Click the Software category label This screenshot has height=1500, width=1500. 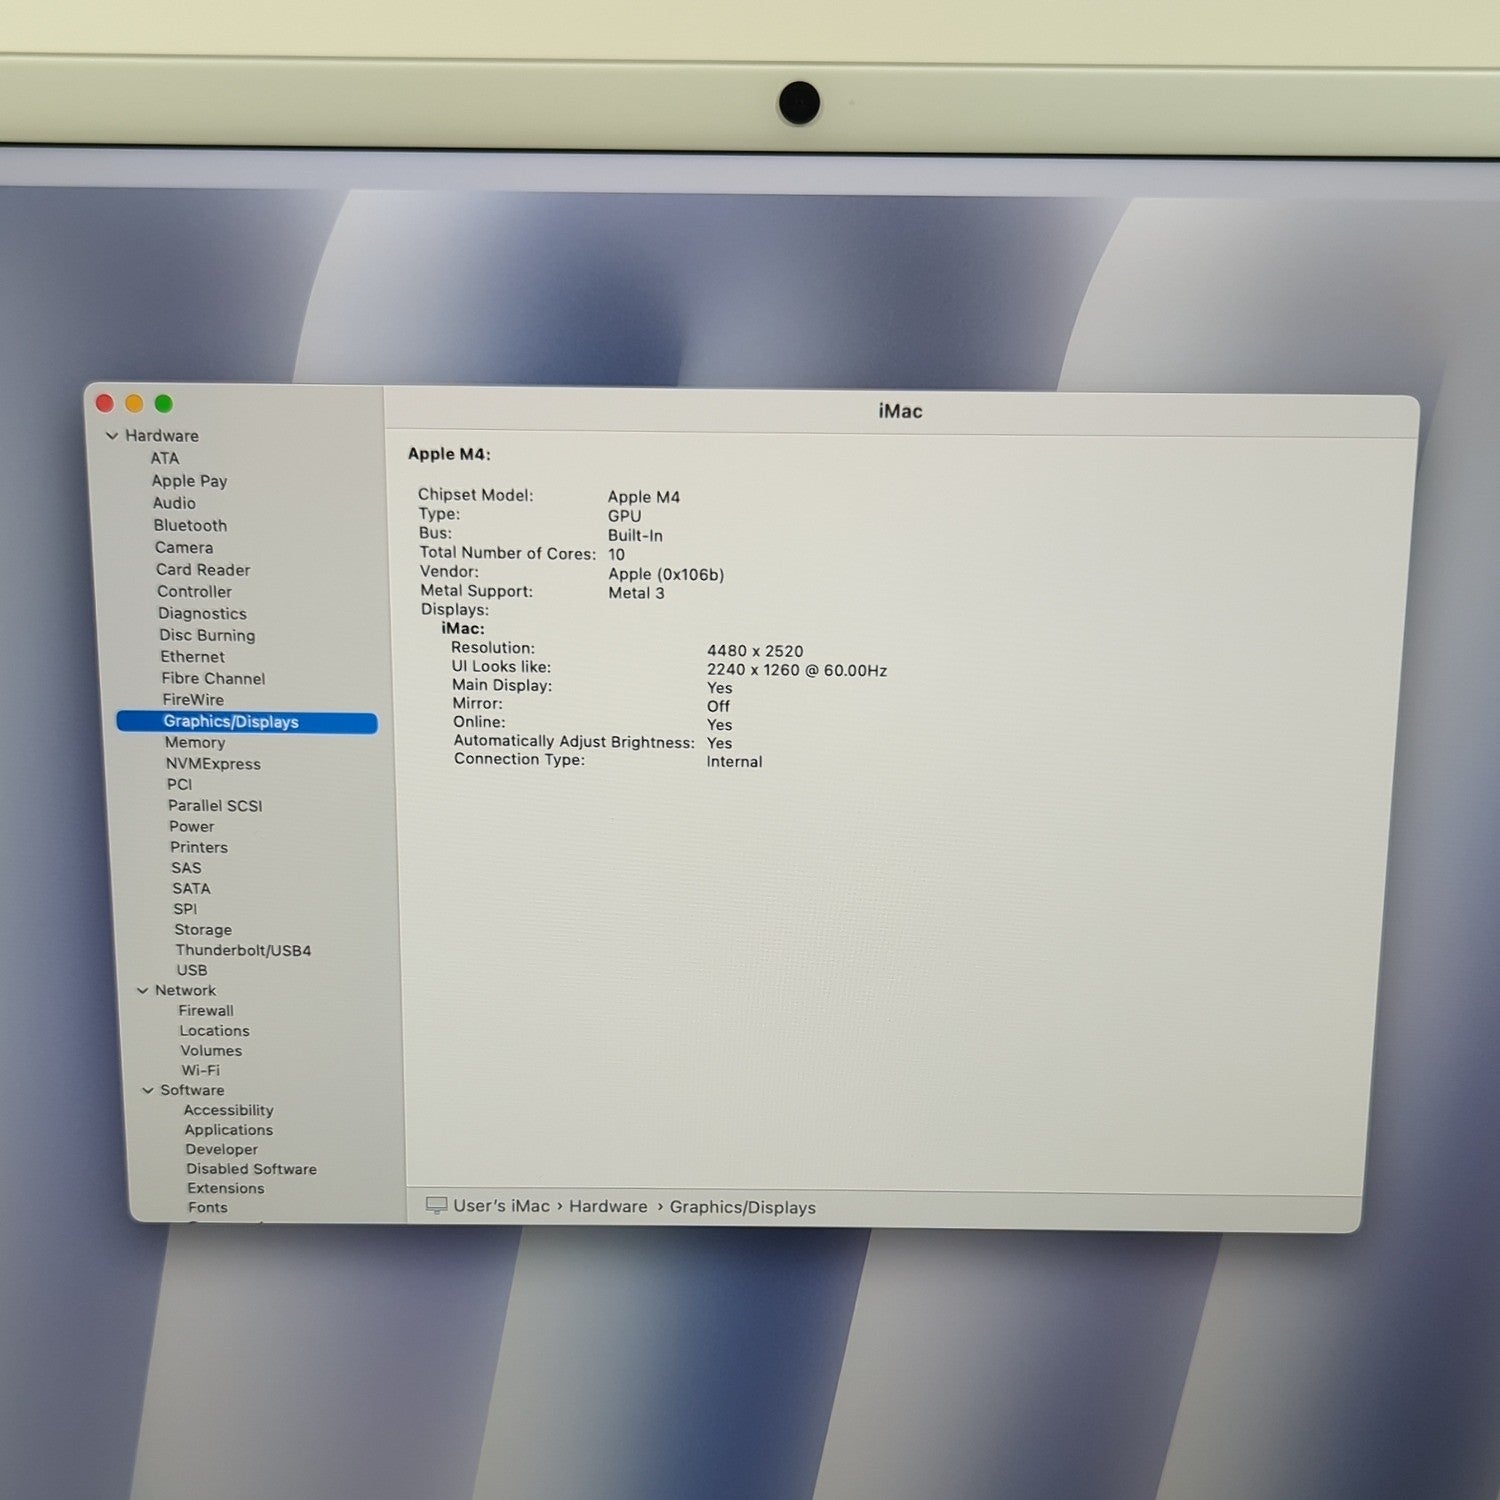tap(192, 1091)
